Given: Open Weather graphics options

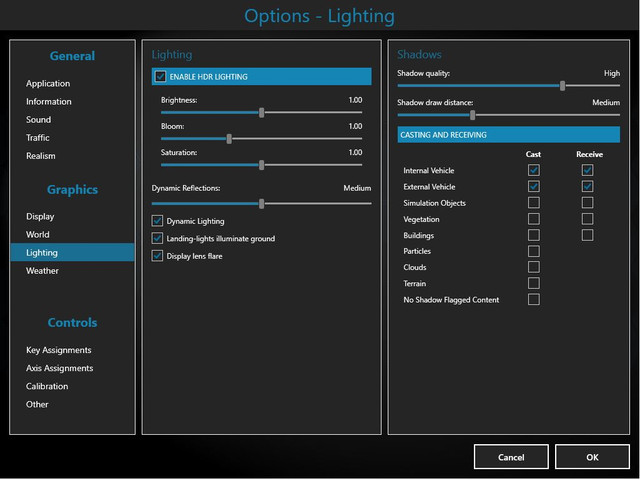Looking at the screenshot, I should 42,271.
